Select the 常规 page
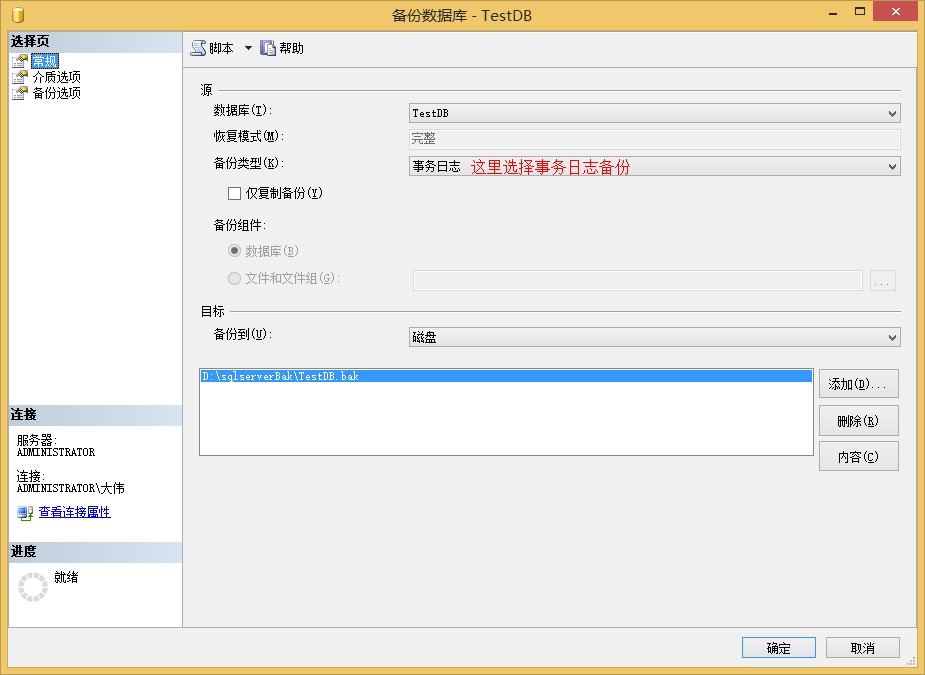The height and width of the screenshot is (675, 925). (x=45, y=61)
